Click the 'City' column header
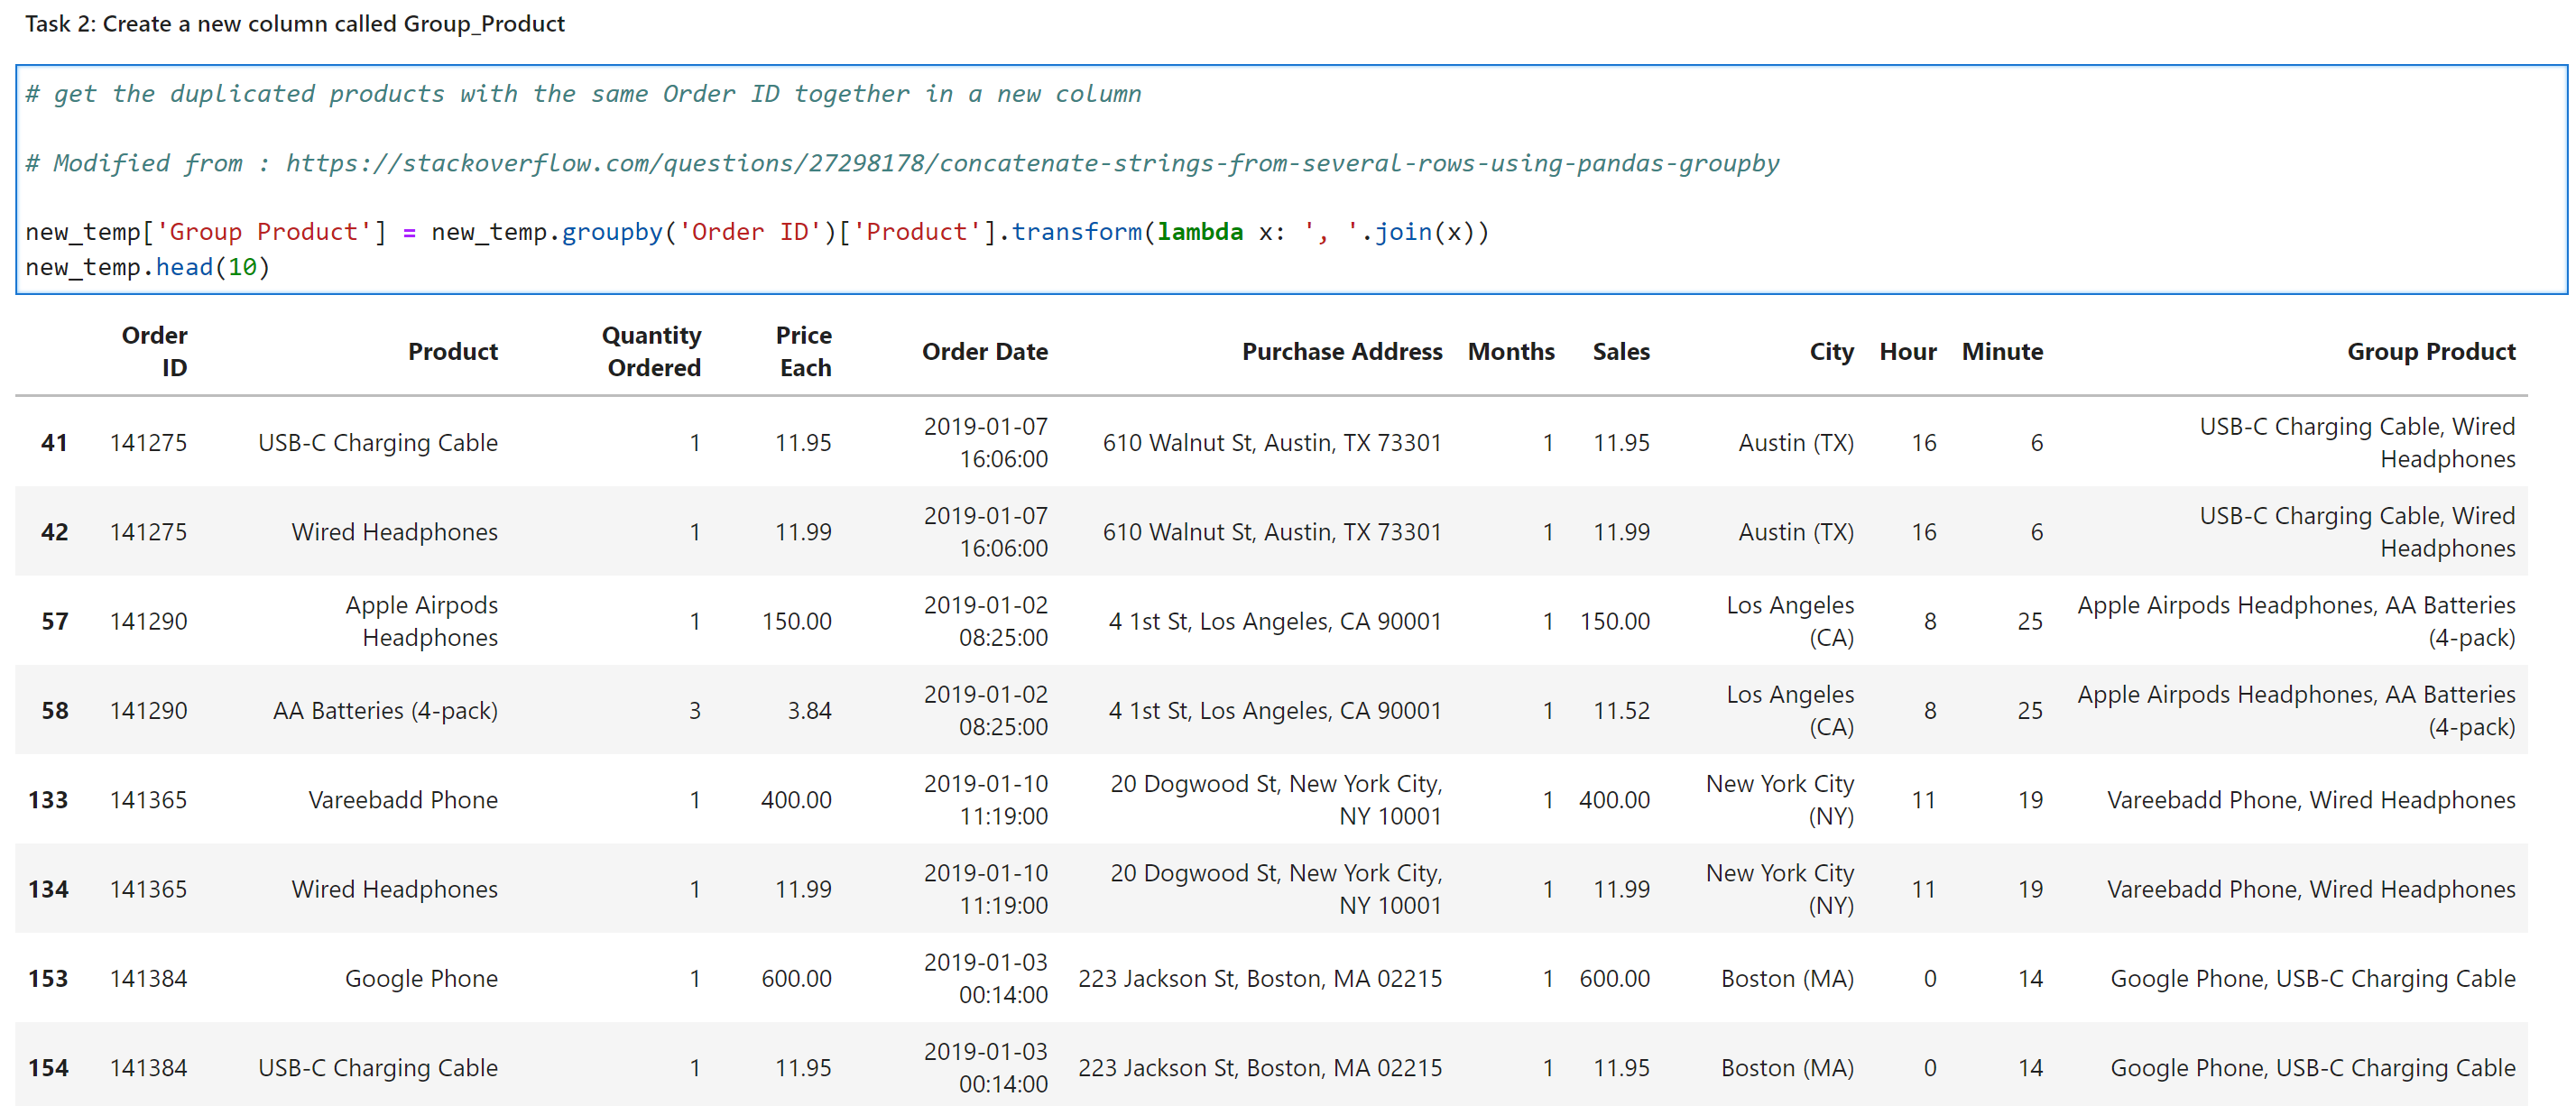 (x=1831, y=351)
